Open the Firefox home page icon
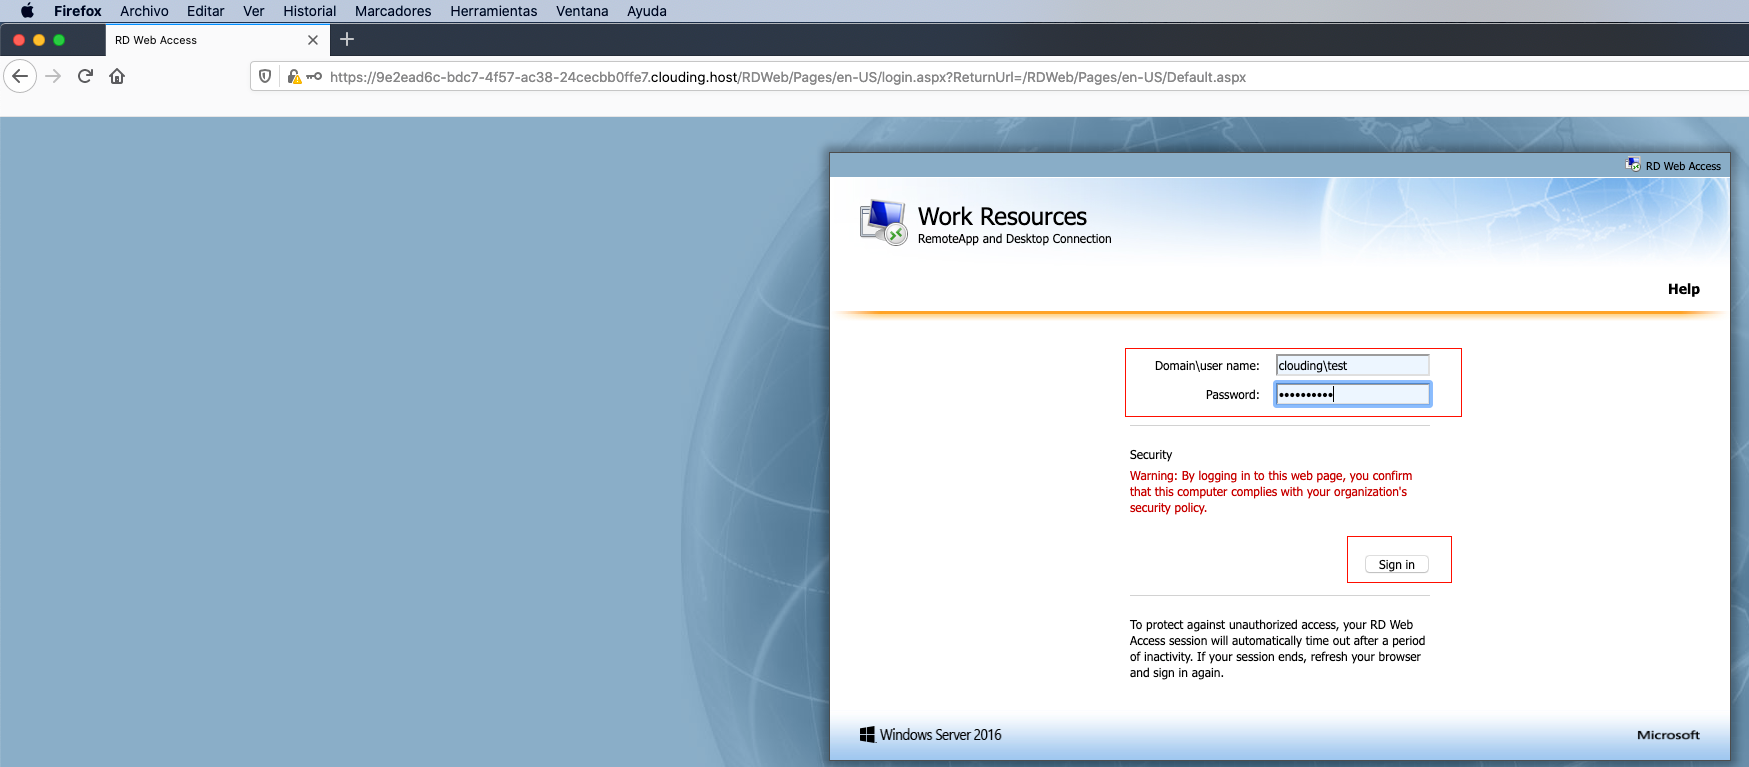 pyautogui.click(x=117, y=76)
